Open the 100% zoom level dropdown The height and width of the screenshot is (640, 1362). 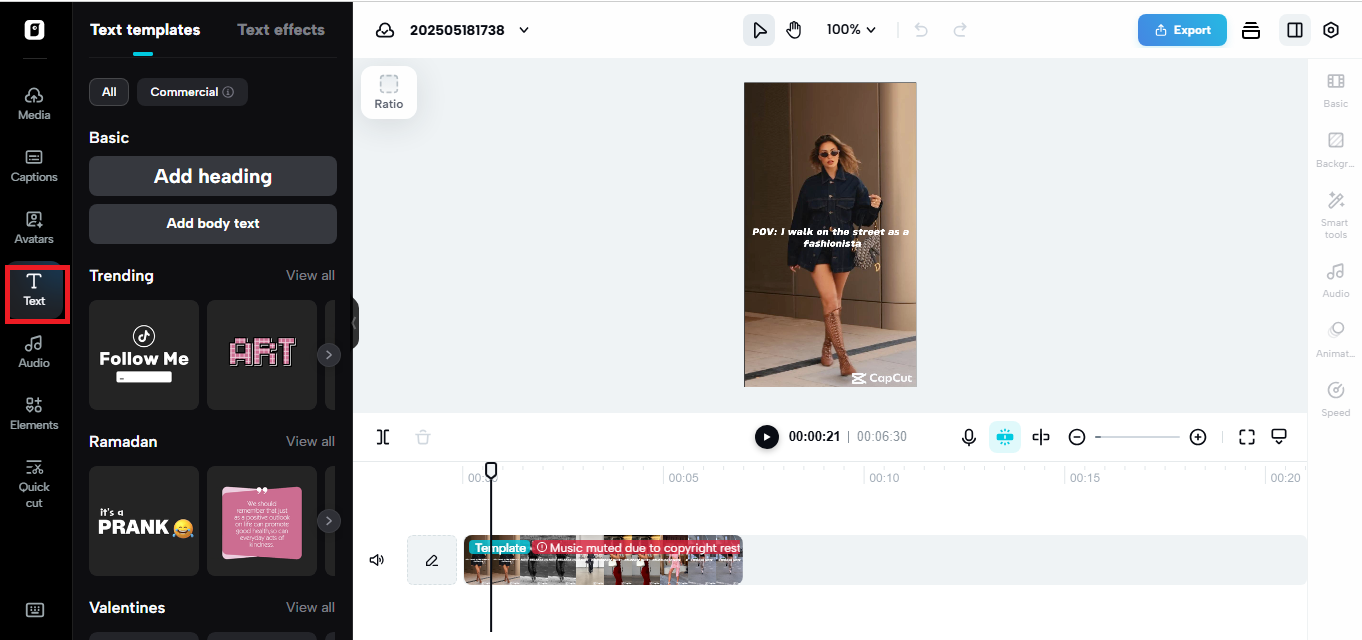(x=851, y=29)
